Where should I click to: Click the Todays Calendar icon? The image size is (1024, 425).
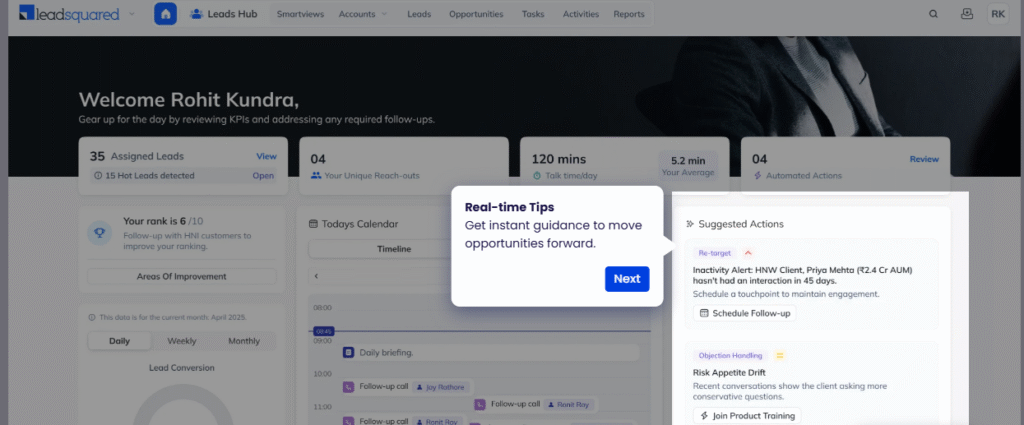tap(313, 224)
